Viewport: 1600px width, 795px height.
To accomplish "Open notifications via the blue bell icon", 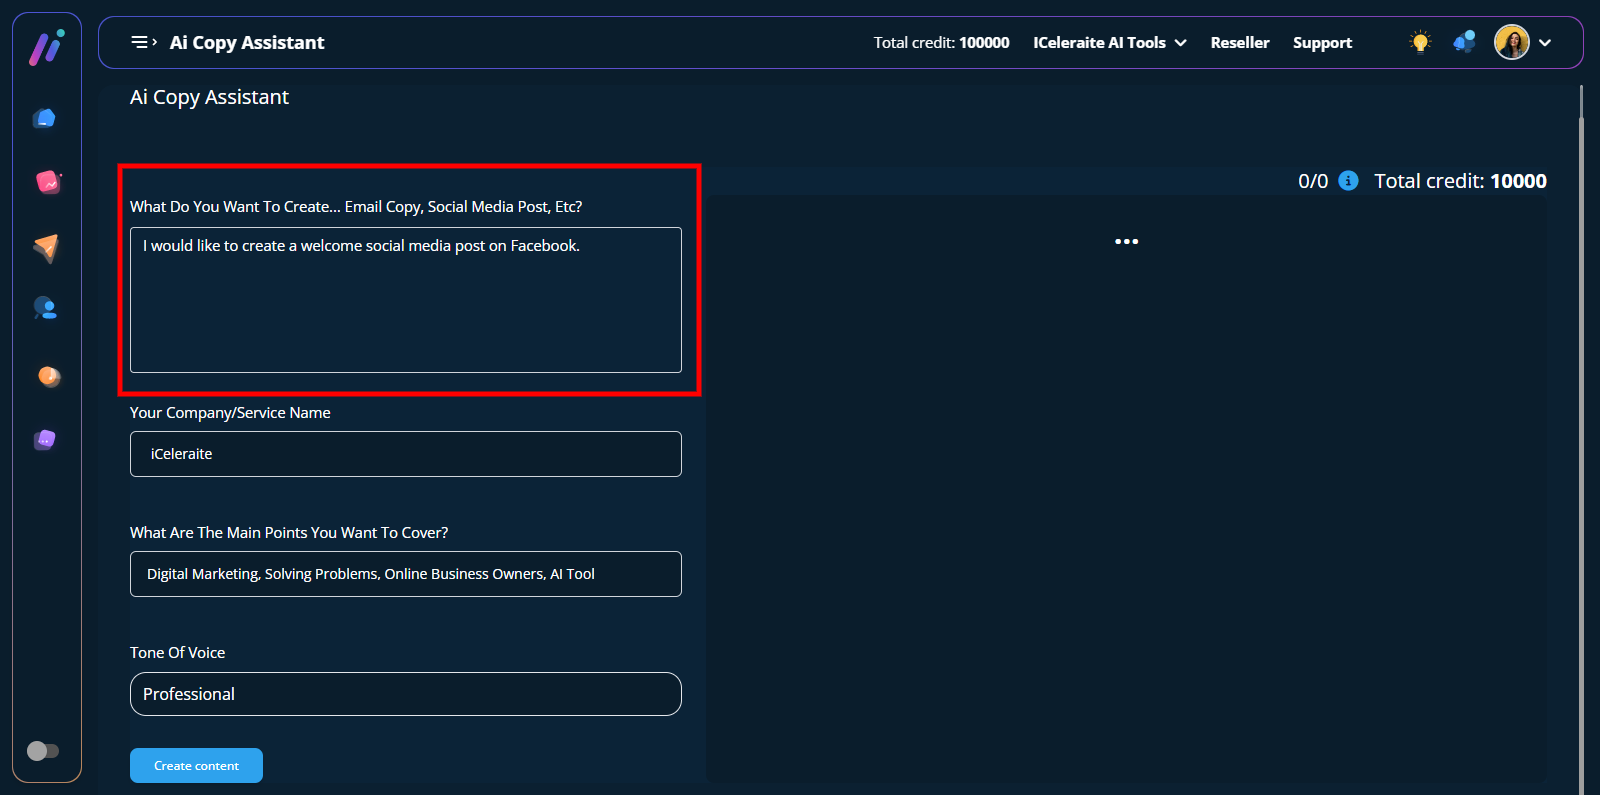I will pyautogui.click(x=1464, y=42).
